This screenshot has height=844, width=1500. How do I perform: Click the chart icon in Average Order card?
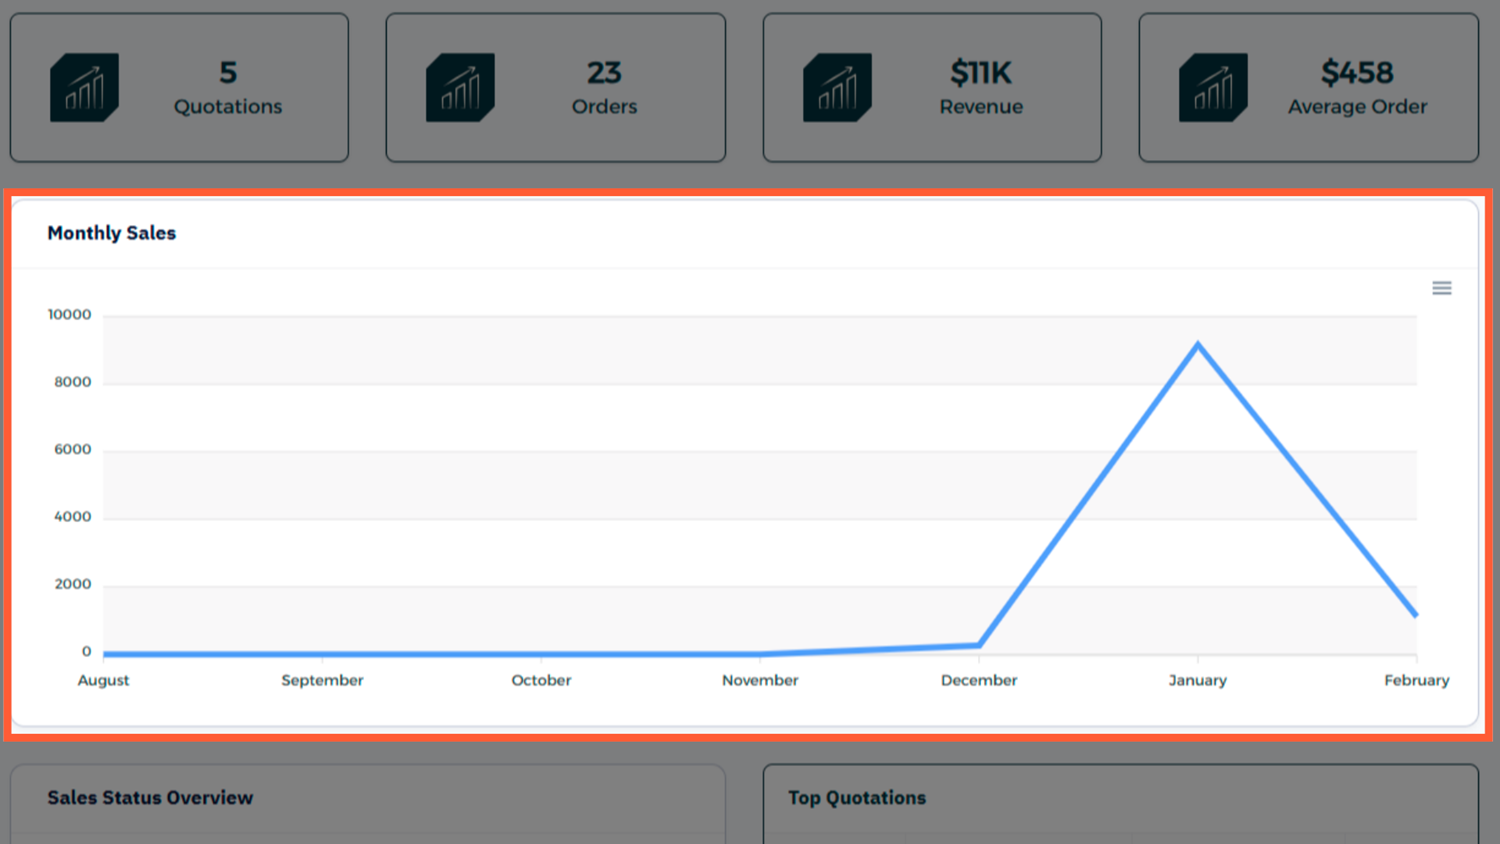point(1213,88)
